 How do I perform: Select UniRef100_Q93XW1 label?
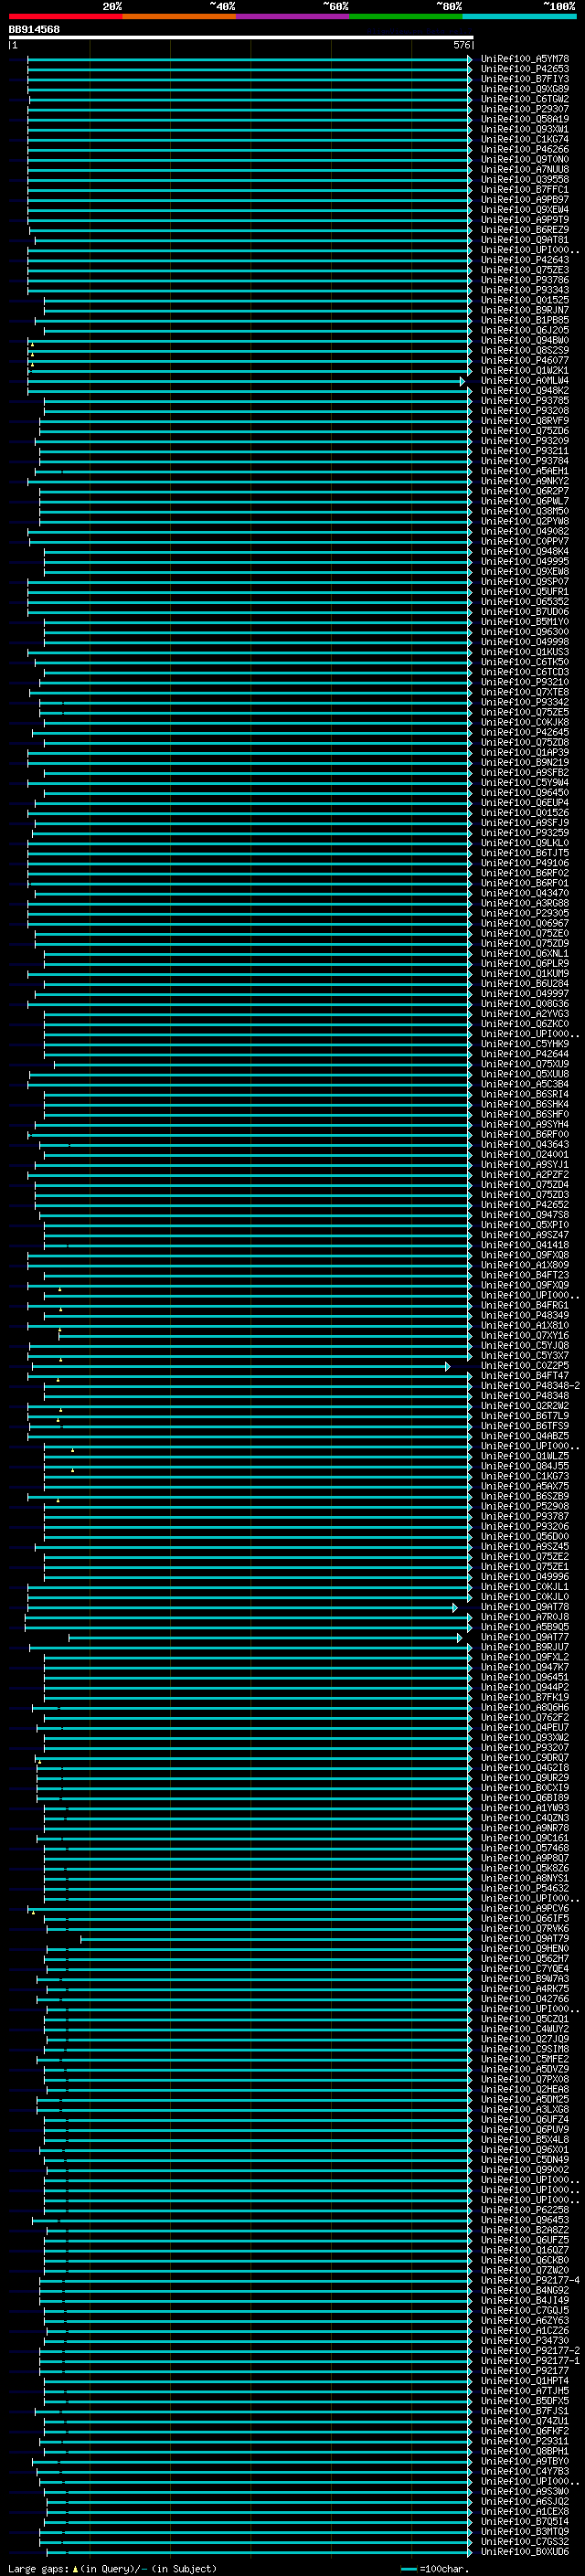point(525,129)
